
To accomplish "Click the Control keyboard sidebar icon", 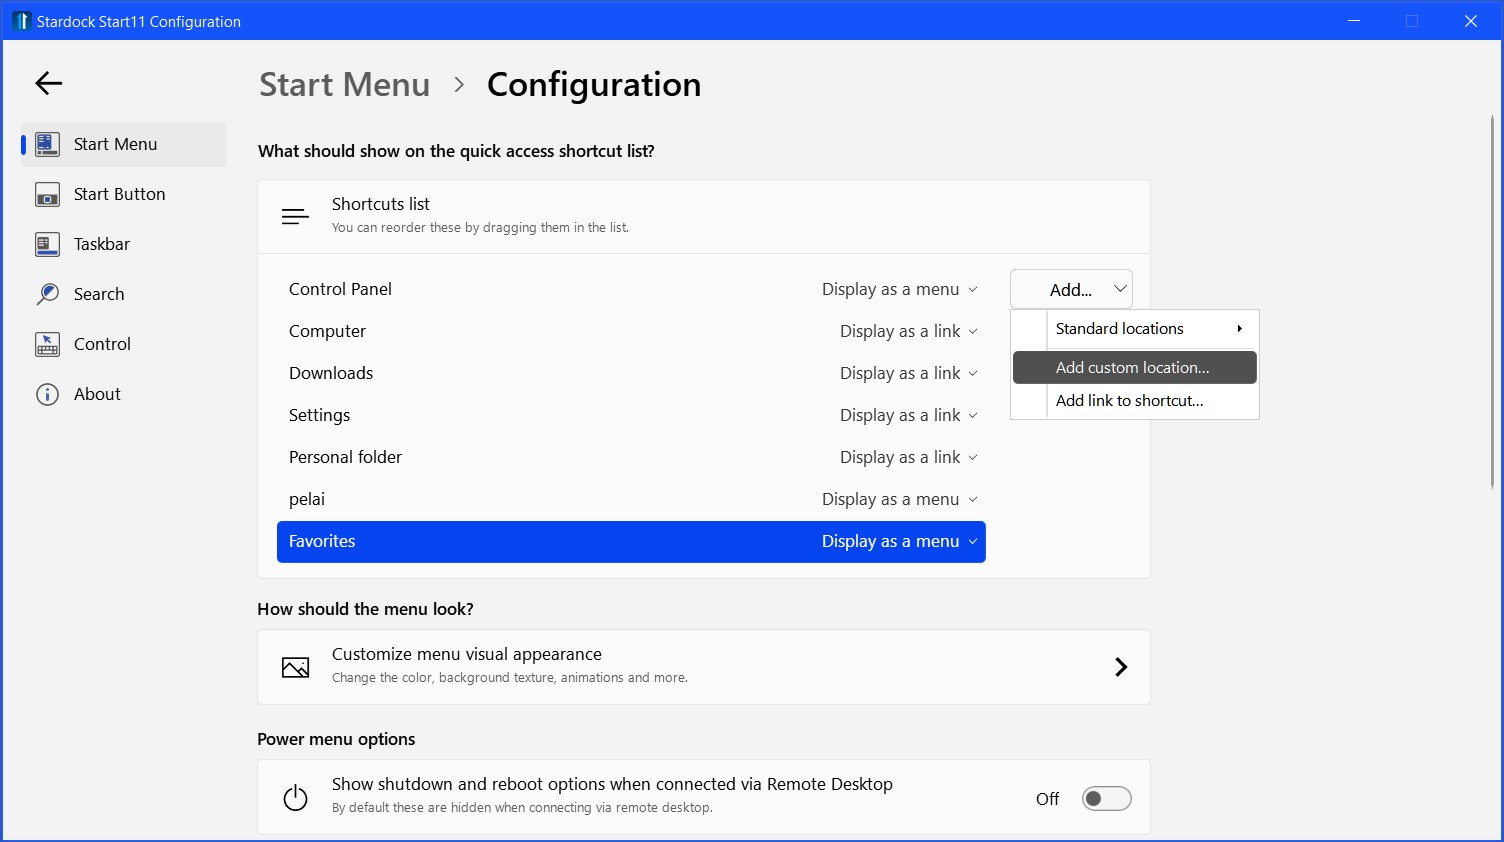I will tap(47, 344).
